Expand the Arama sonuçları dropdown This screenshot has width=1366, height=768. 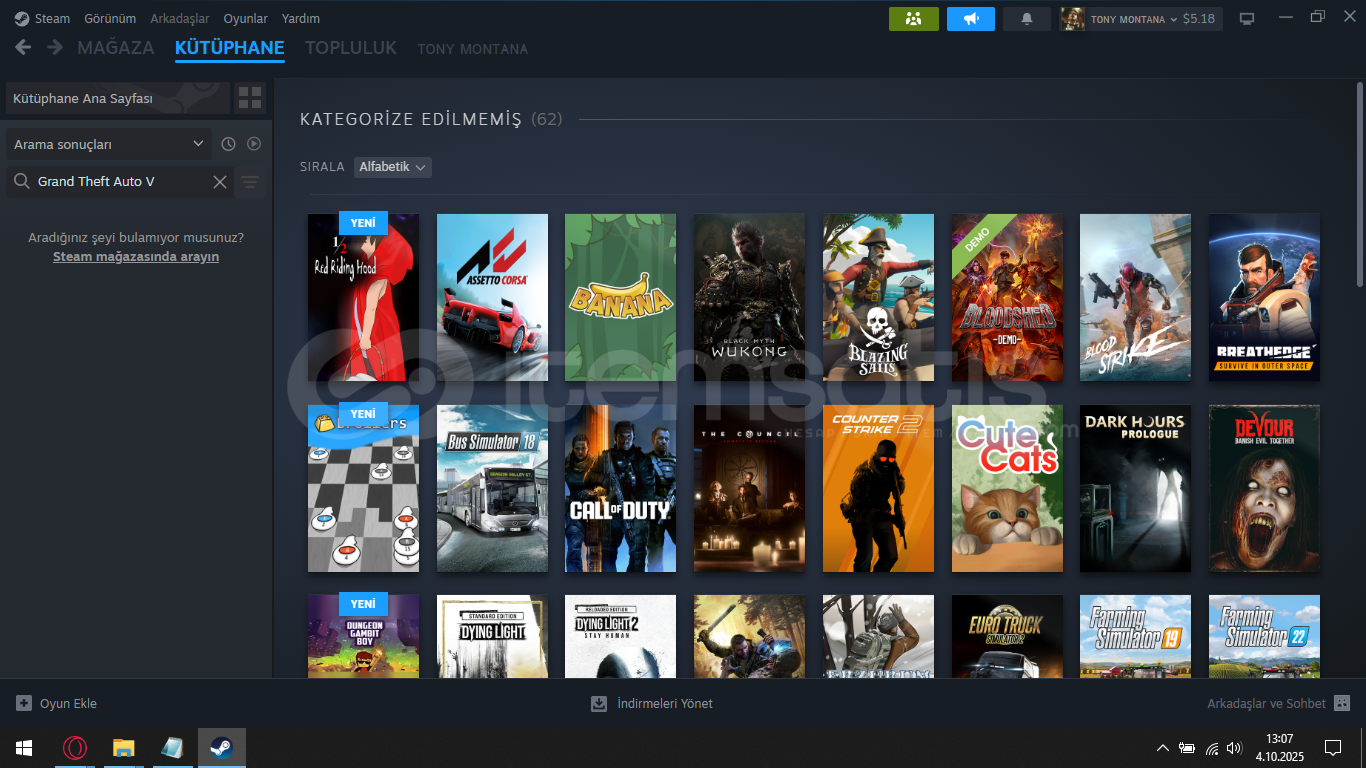[109, 144]
